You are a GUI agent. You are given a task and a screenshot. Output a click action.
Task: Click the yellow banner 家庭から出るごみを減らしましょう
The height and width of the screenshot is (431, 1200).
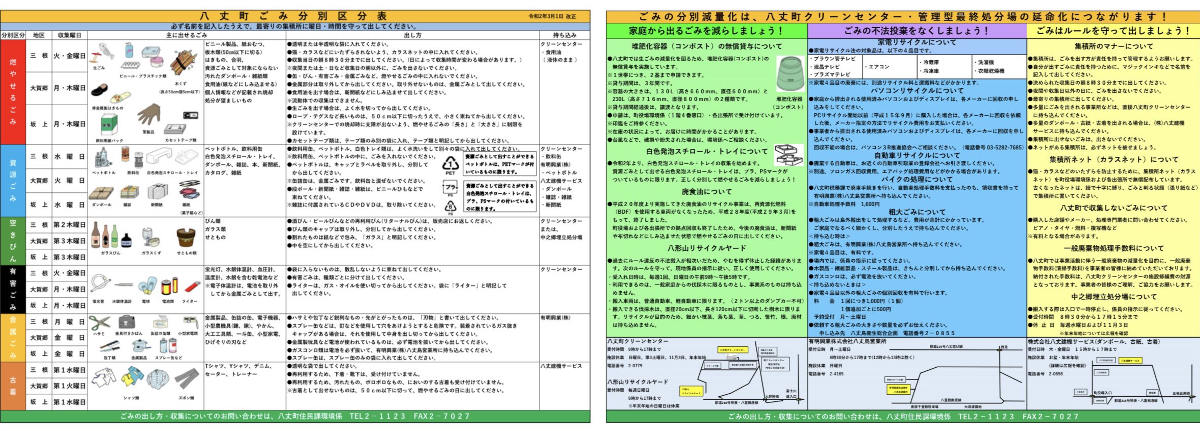point(708,31)
